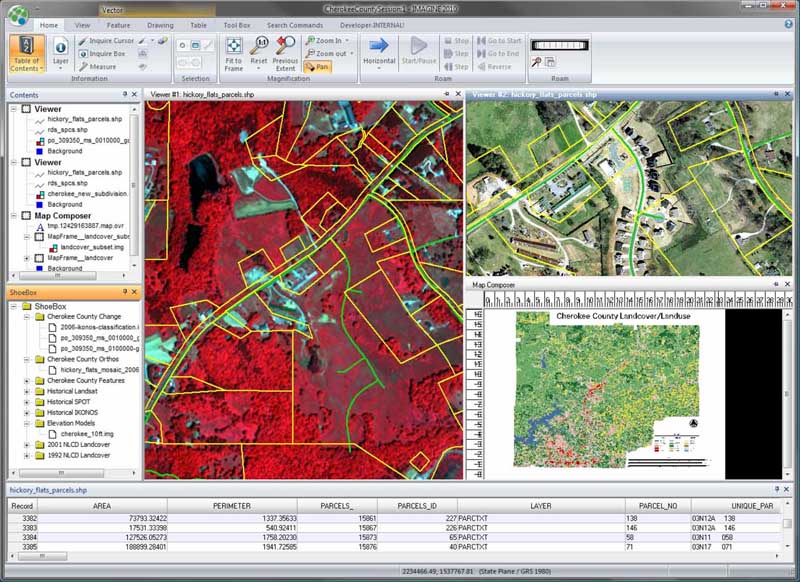Open the Search Commands tab
The height and width of the screenshot is (582, 800).
click(x=294, y=23)
